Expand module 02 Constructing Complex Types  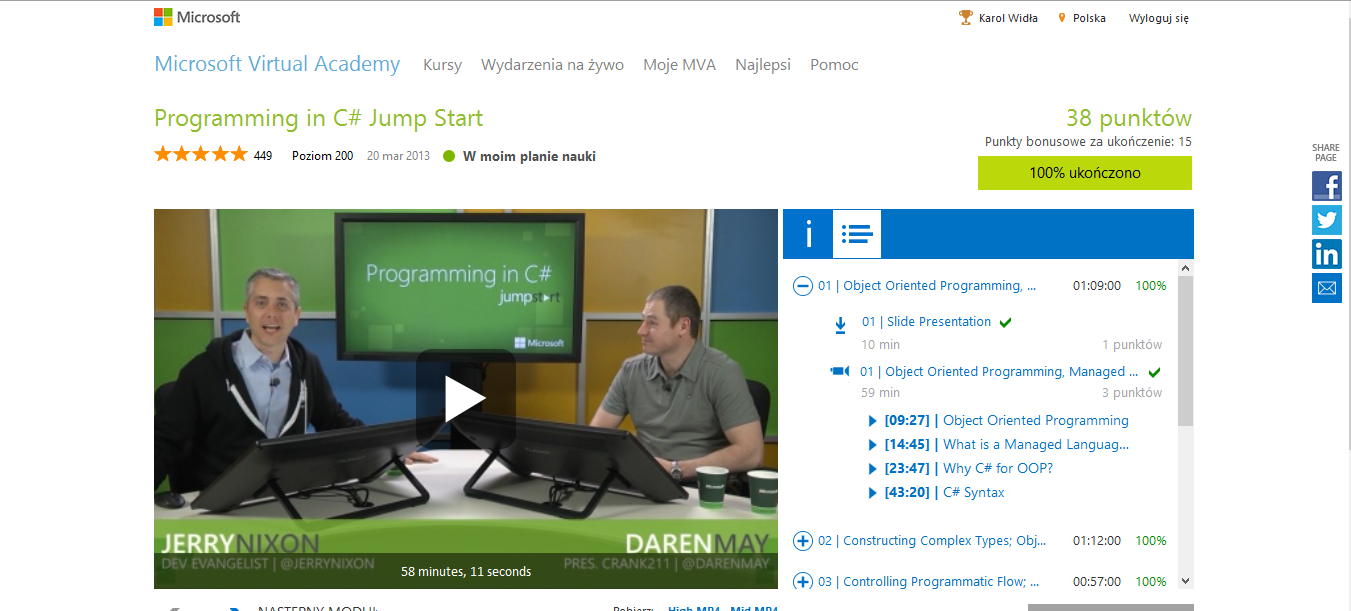coord(802,541)
